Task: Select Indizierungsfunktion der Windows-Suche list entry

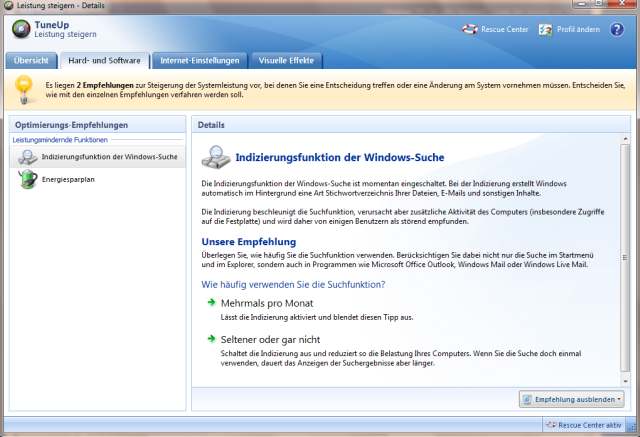Action: [x=98, y=157]
